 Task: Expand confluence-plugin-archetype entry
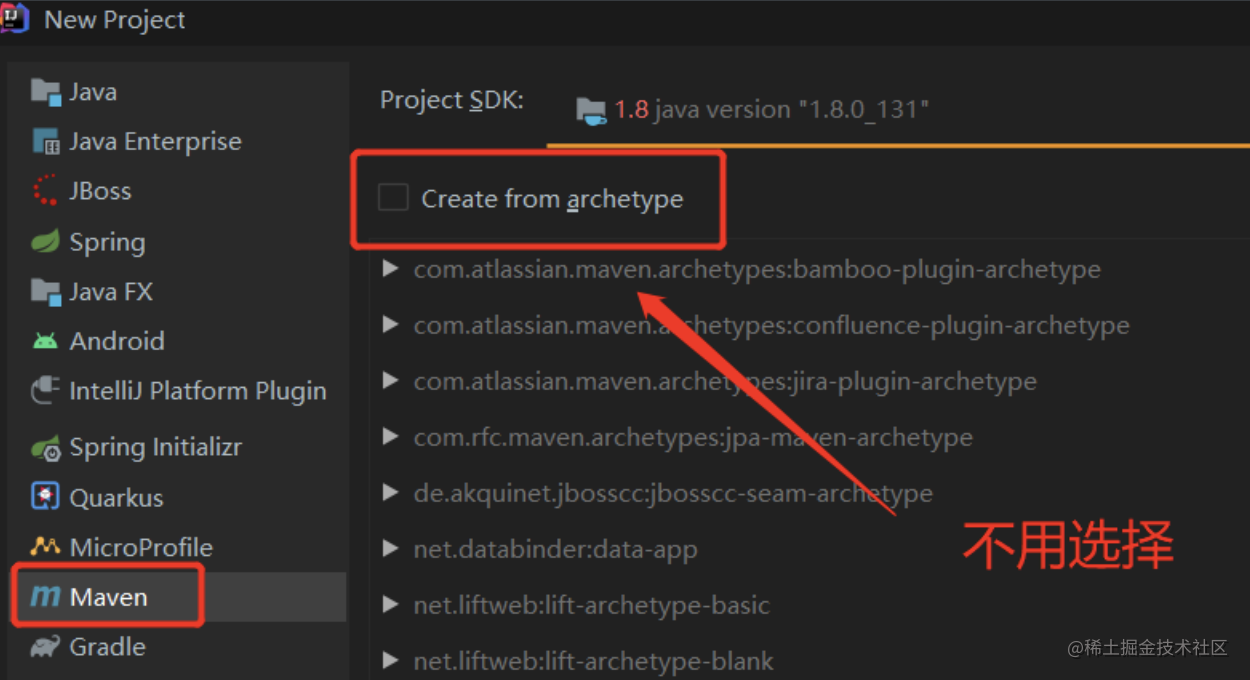pyautogui.click(x=392, y=325)
